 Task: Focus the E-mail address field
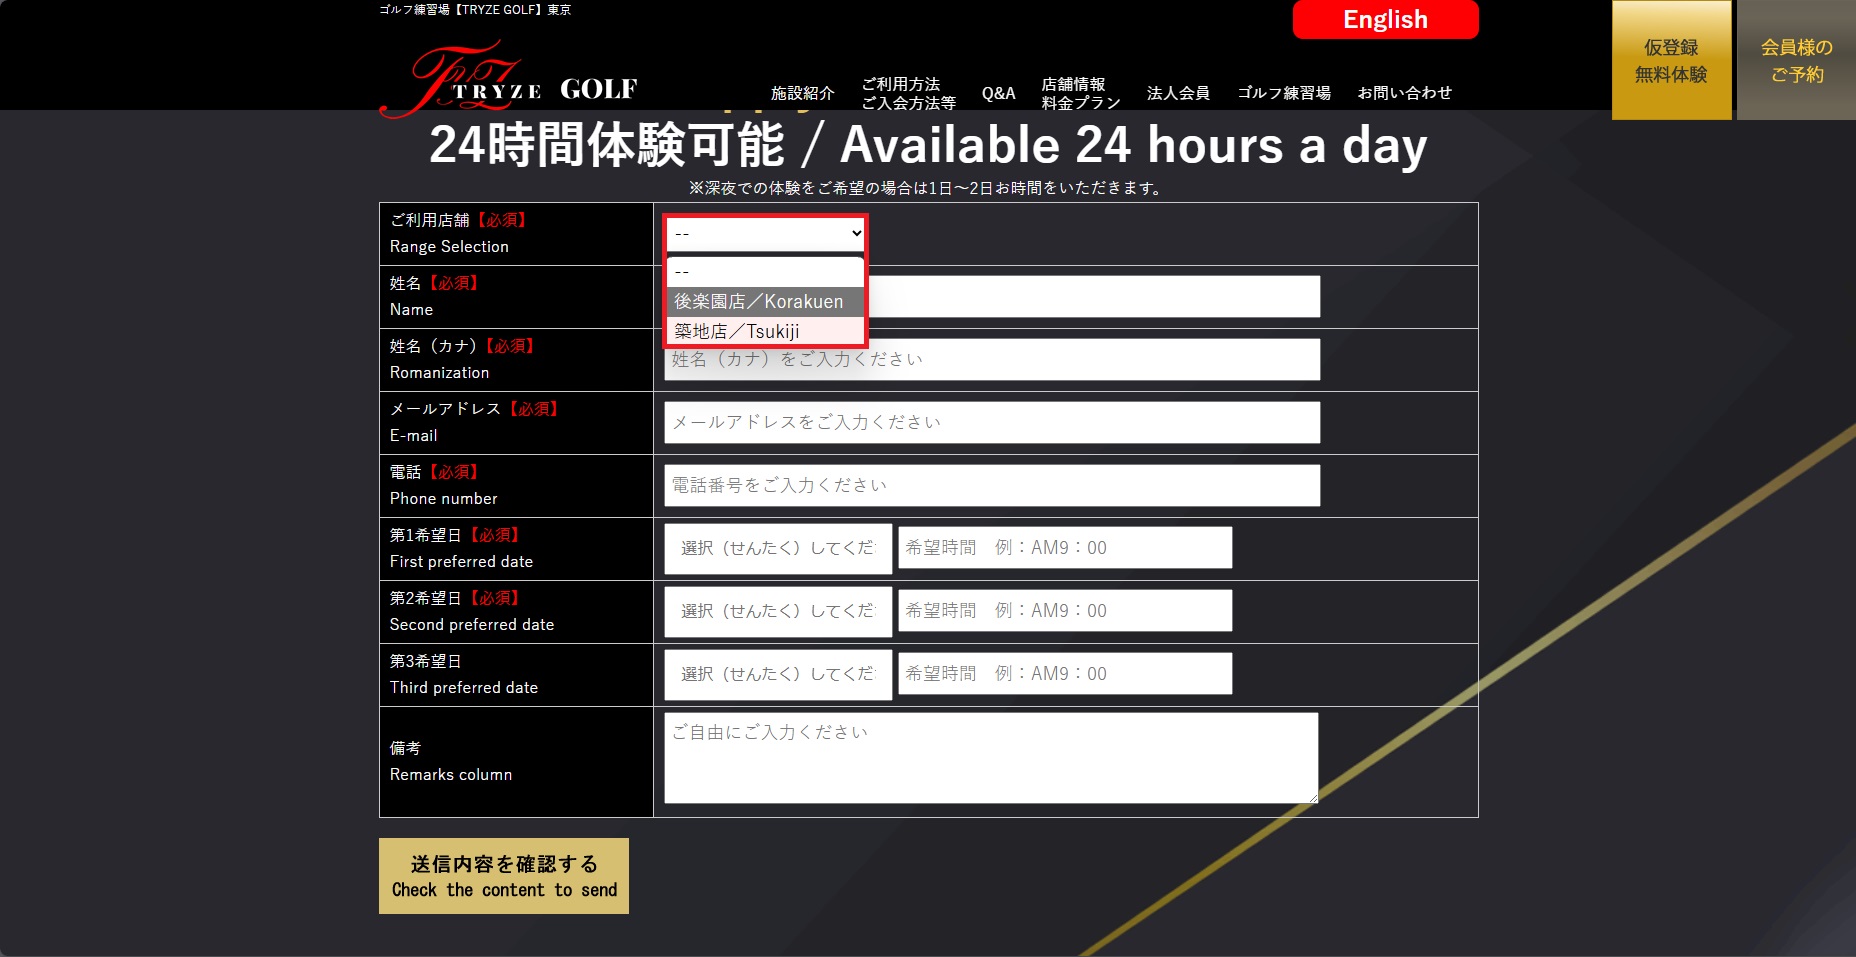(x=992, y=422)
